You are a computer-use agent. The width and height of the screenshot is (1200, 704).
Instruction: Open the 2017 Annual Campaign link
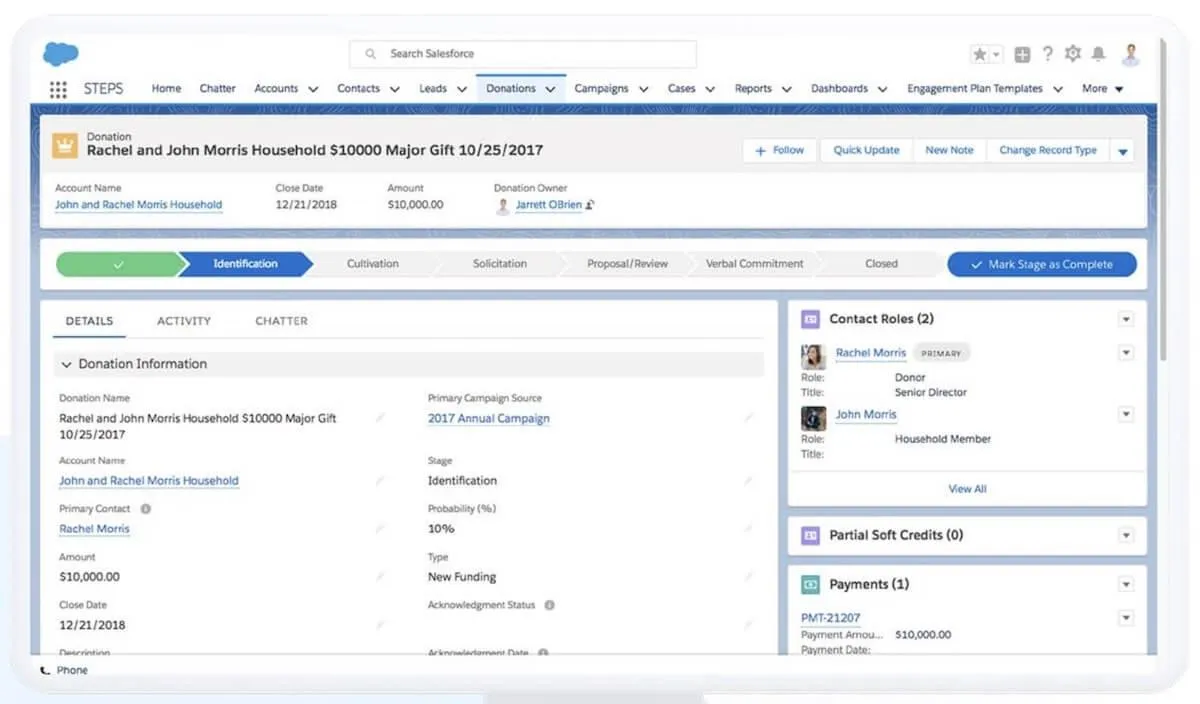pyautogui.click(x=489, y=419)
